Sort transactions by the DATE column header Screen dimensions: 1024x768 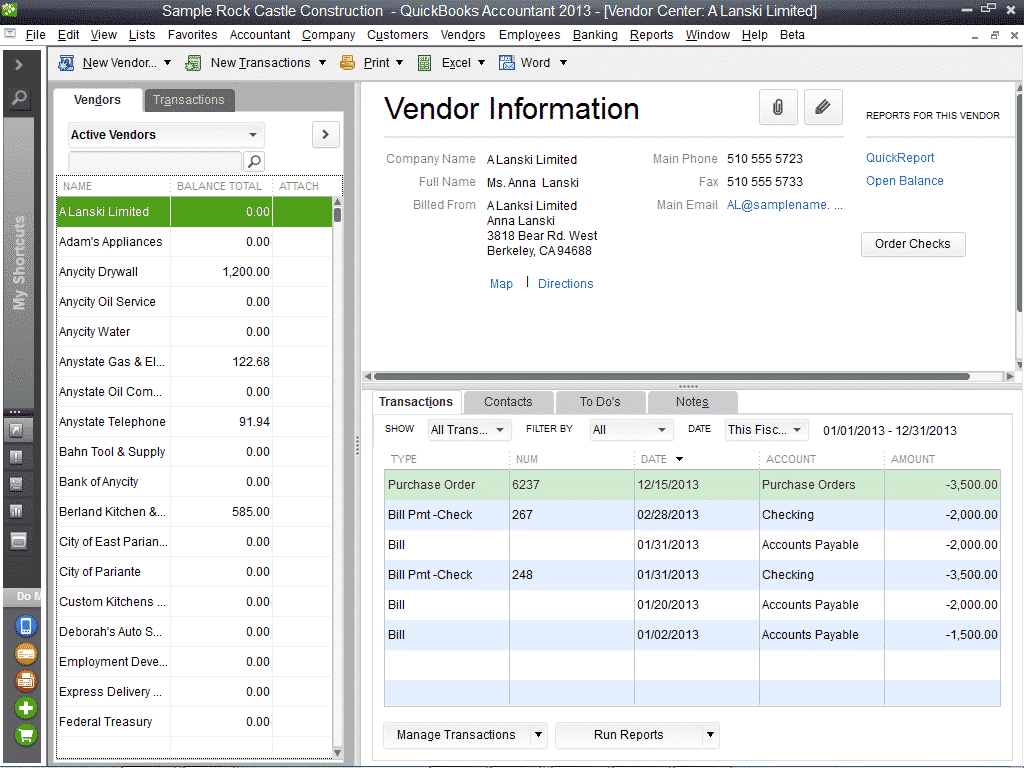pyautogui.click(x=696, y=459)
